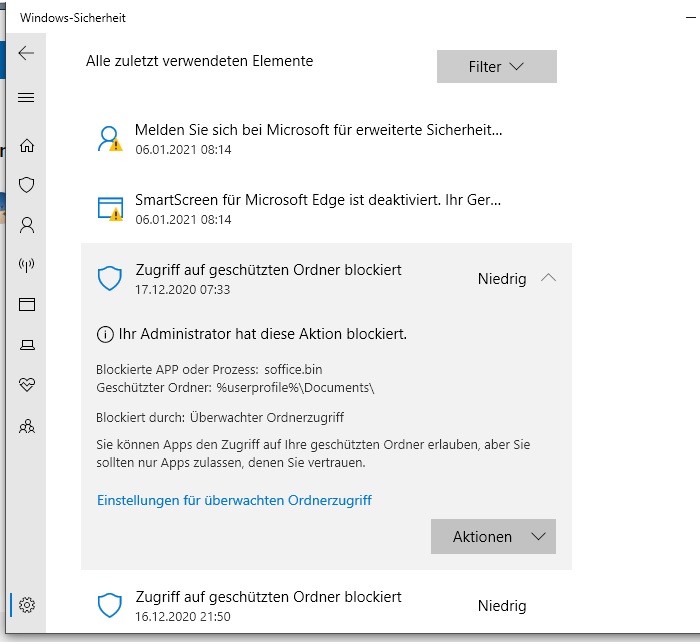Click the account warning icon beside Microsoft sign-in
The height and width of the screenshot is (644, 700).
pos(110,139)
